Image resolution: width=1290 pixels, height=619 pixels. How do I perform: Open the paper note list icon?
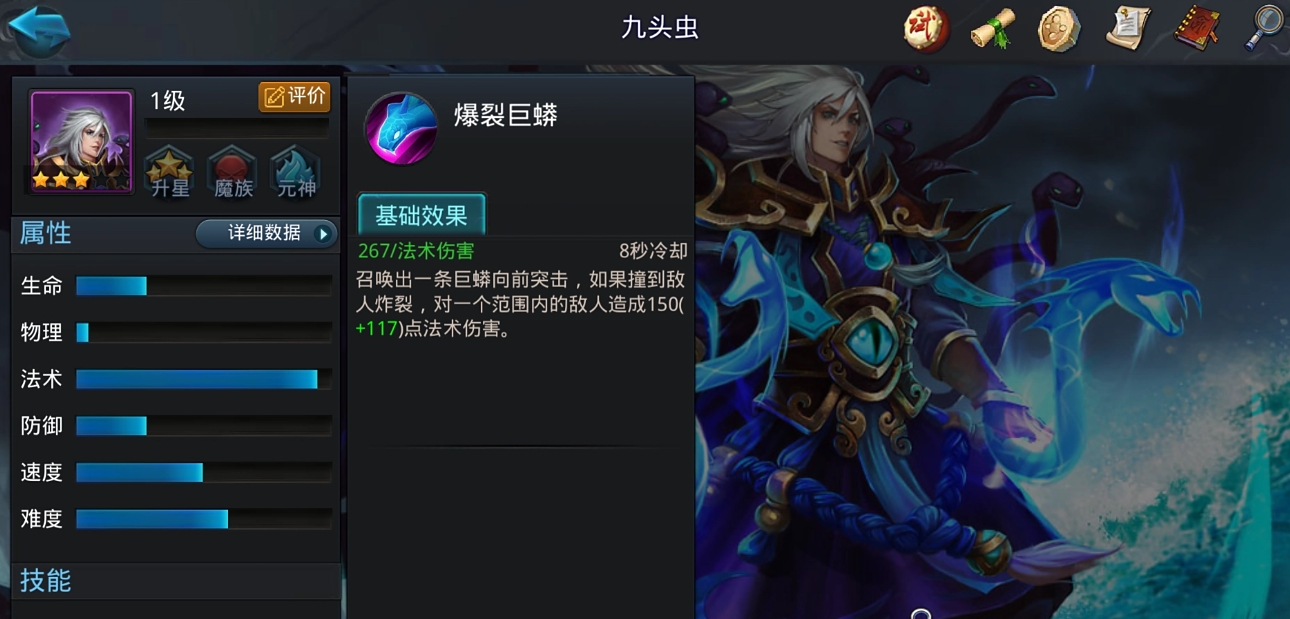tap(1127, 28)
